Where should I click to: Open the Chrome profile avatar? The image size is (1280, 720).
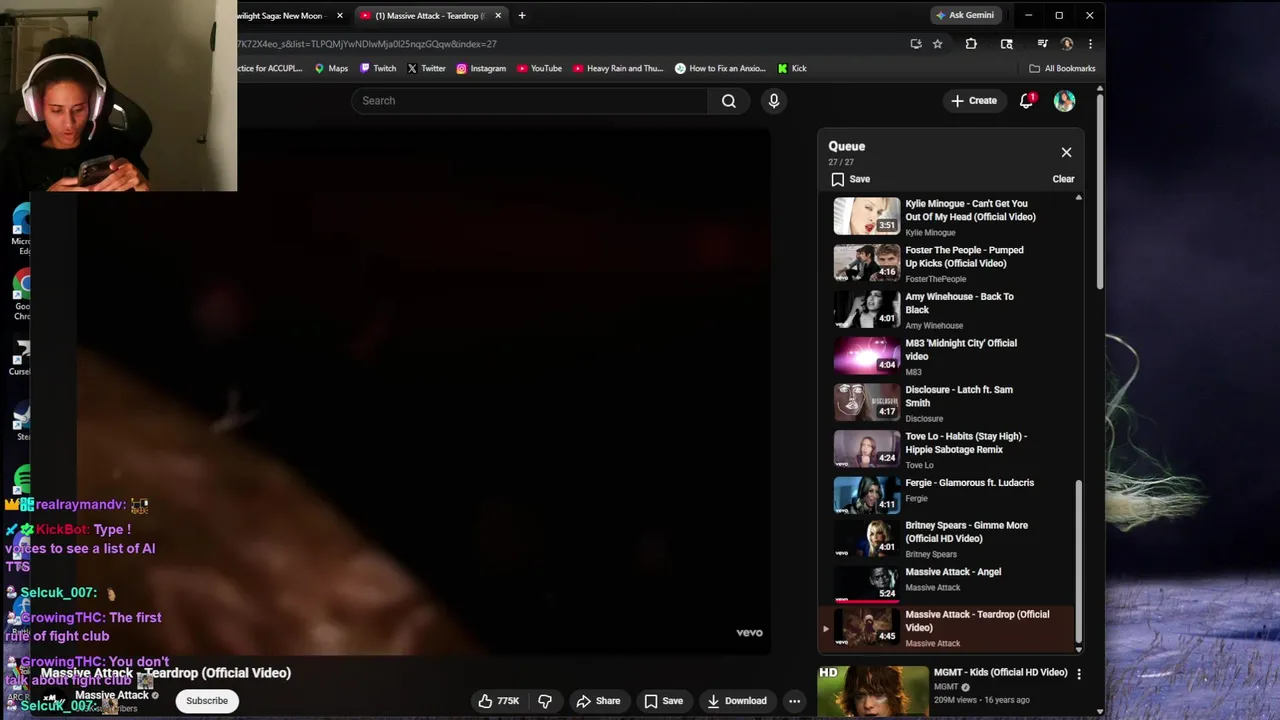1067,44
